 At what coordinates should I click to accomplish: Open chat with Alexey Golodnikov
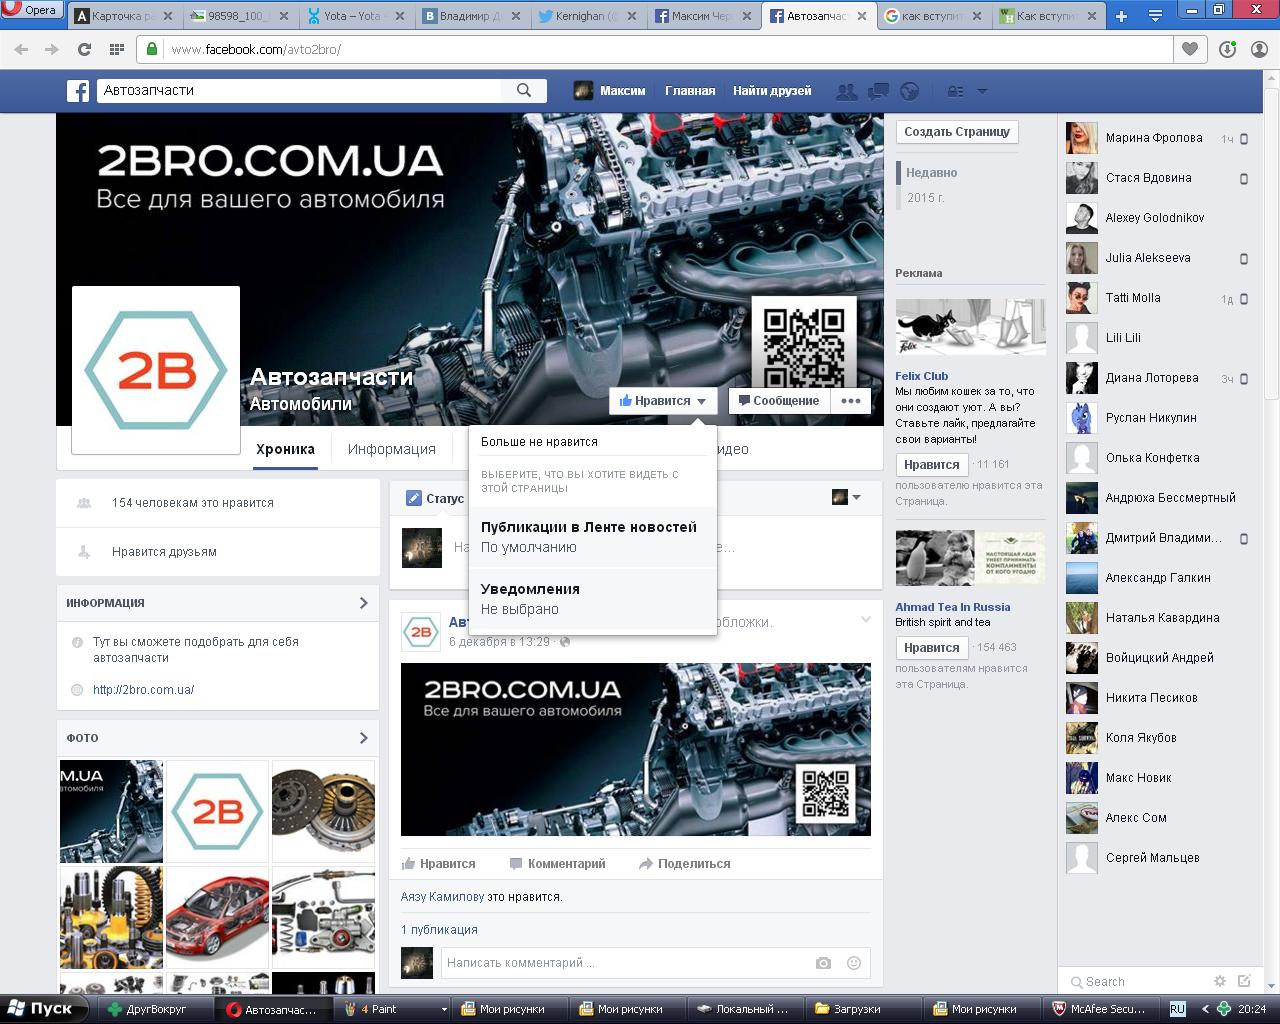(1156, 218)
